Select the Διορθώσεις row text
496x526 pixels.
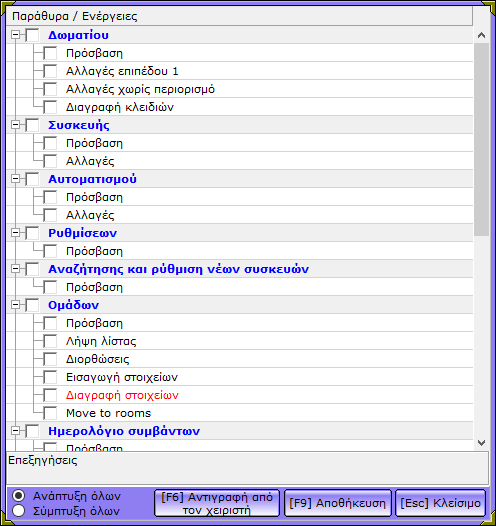(x=98, y=359)
